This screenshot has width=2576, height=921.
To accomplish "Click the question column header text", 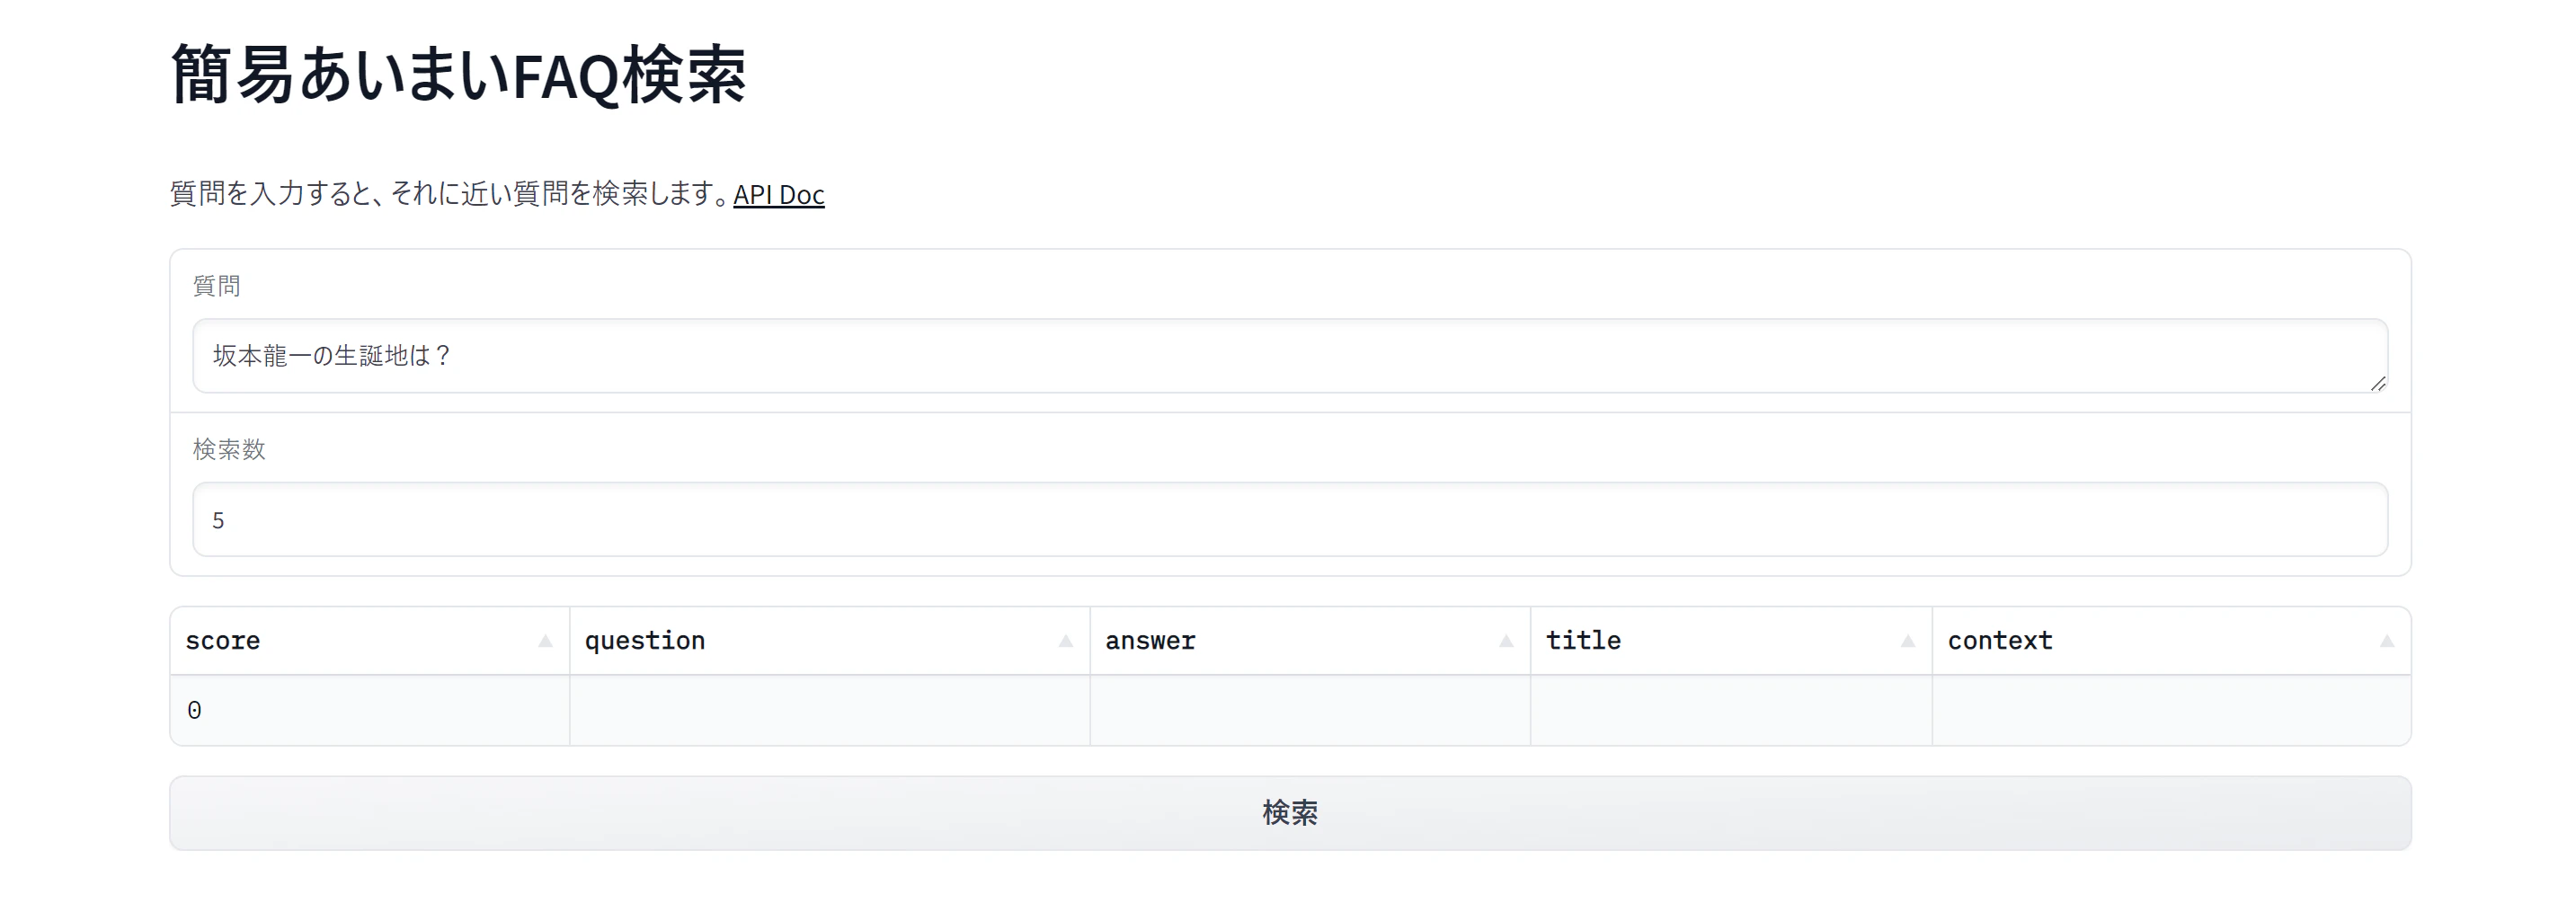I will pyautogui.click(x=645, y=641).
